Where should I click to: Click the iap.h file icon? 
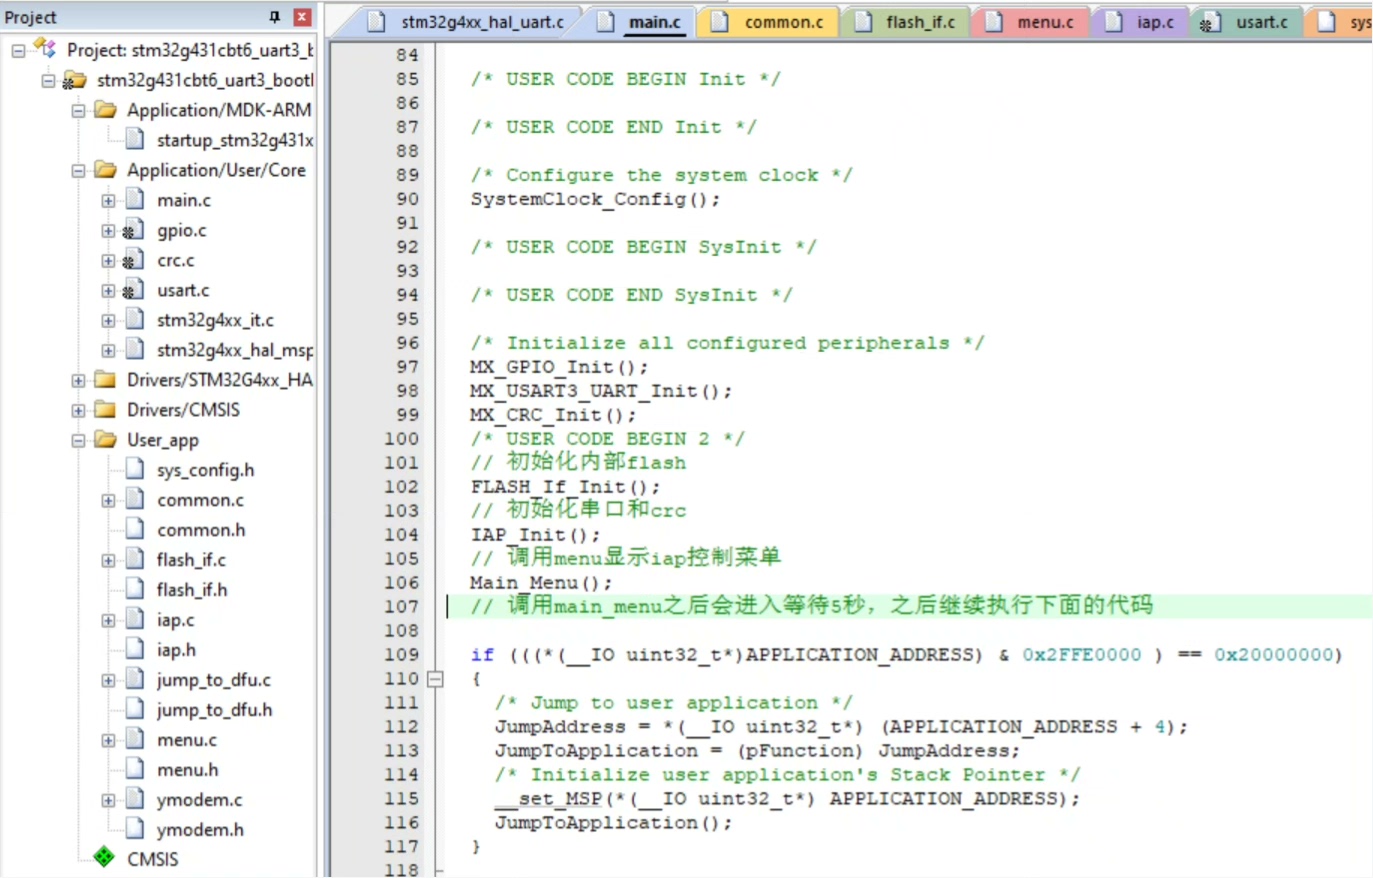coord(135,649)
